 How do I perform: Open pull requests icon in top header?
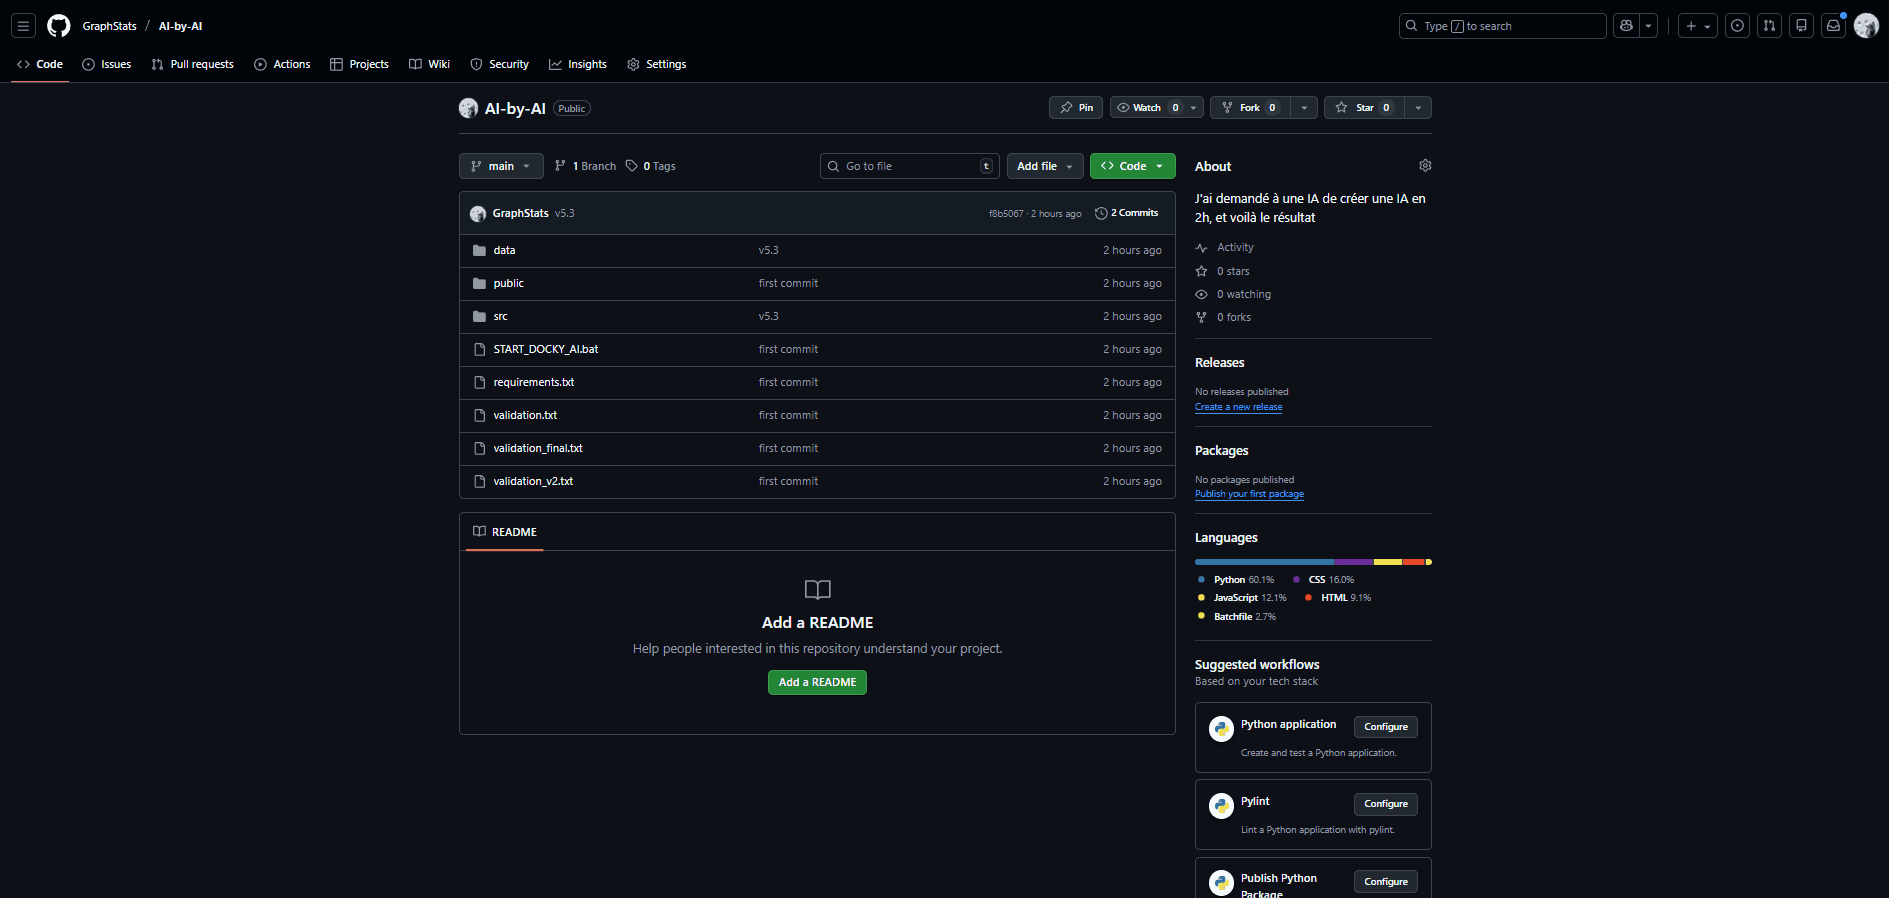1770,26
